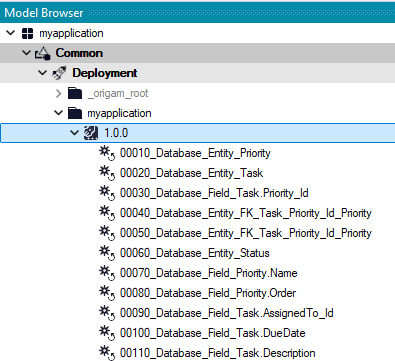The height and width of the screenshot is (361, 395).
Task: Select 00090_Database_Field_Task.AssignedTo_Id script
Action: 227,313
